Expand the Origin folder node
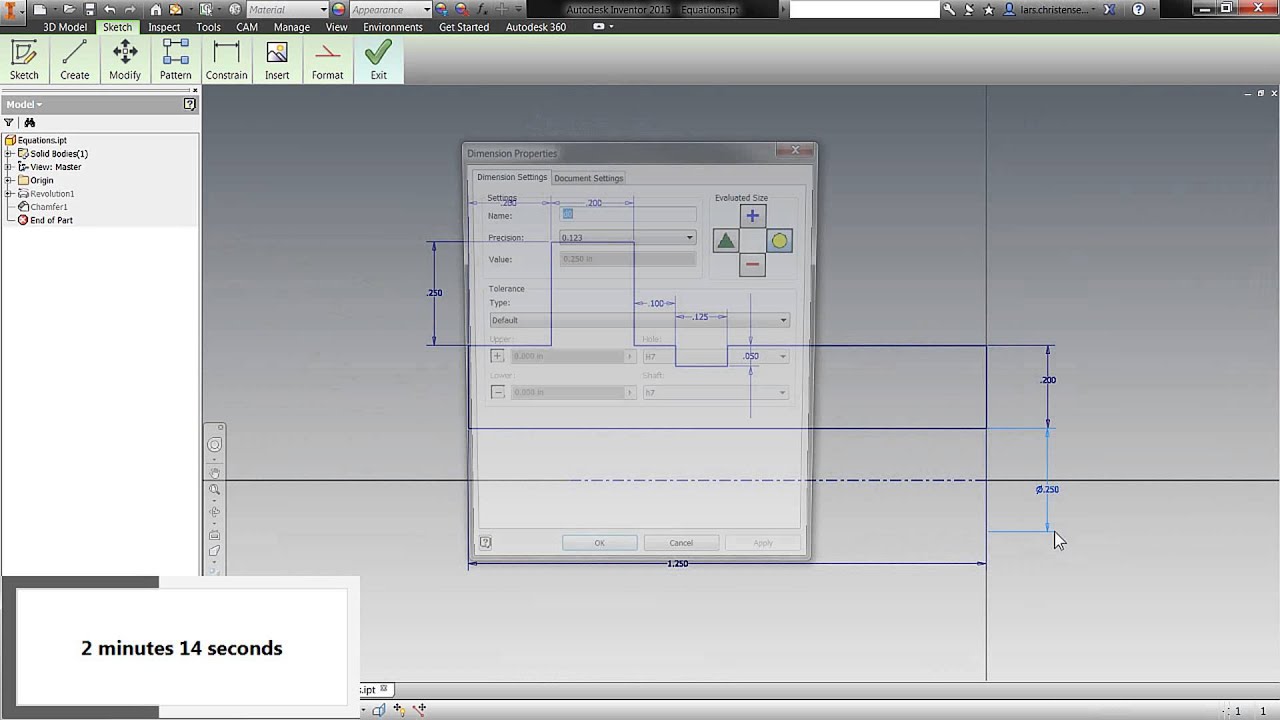The image size is (1280, 720). (x=9, y=180)
